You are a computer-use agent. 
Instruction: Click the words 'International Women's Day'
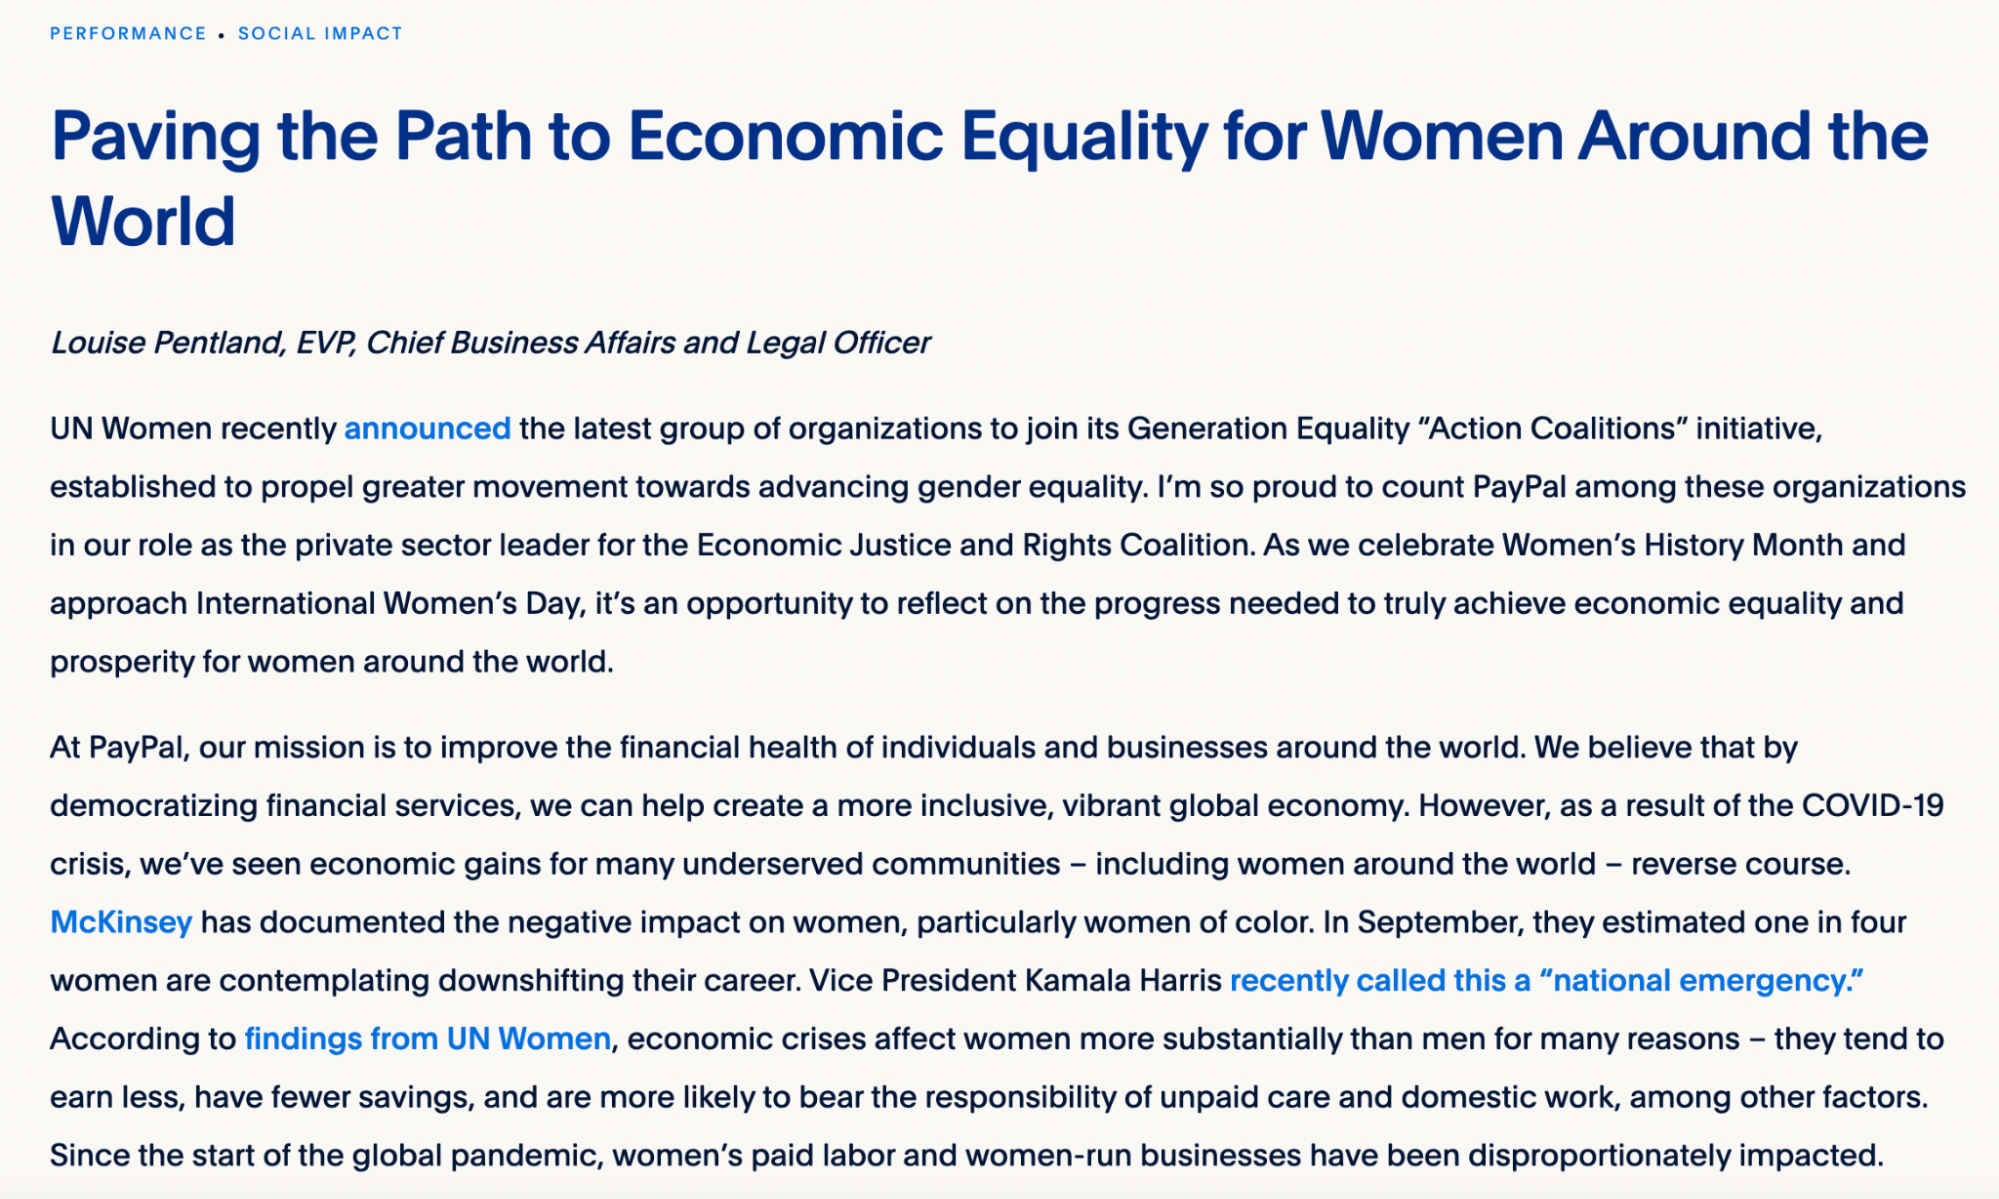point(386,604)
